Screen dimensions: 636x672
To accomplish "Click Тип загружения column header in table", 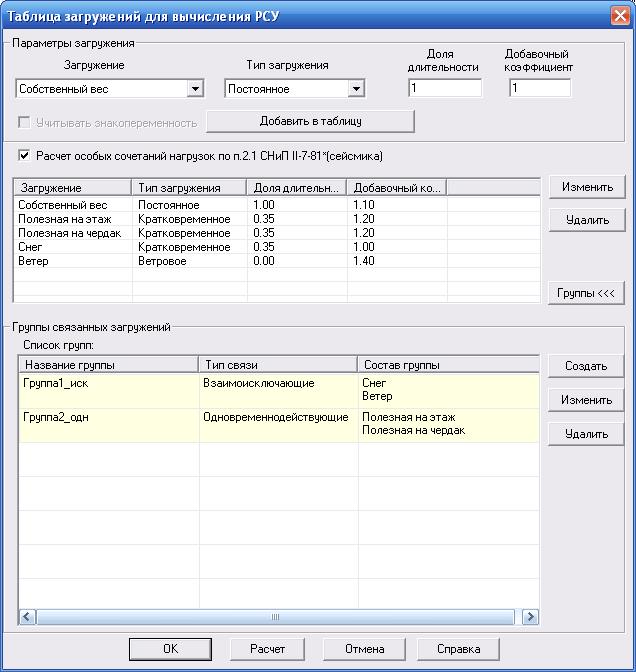I will [x=189, y=188].
